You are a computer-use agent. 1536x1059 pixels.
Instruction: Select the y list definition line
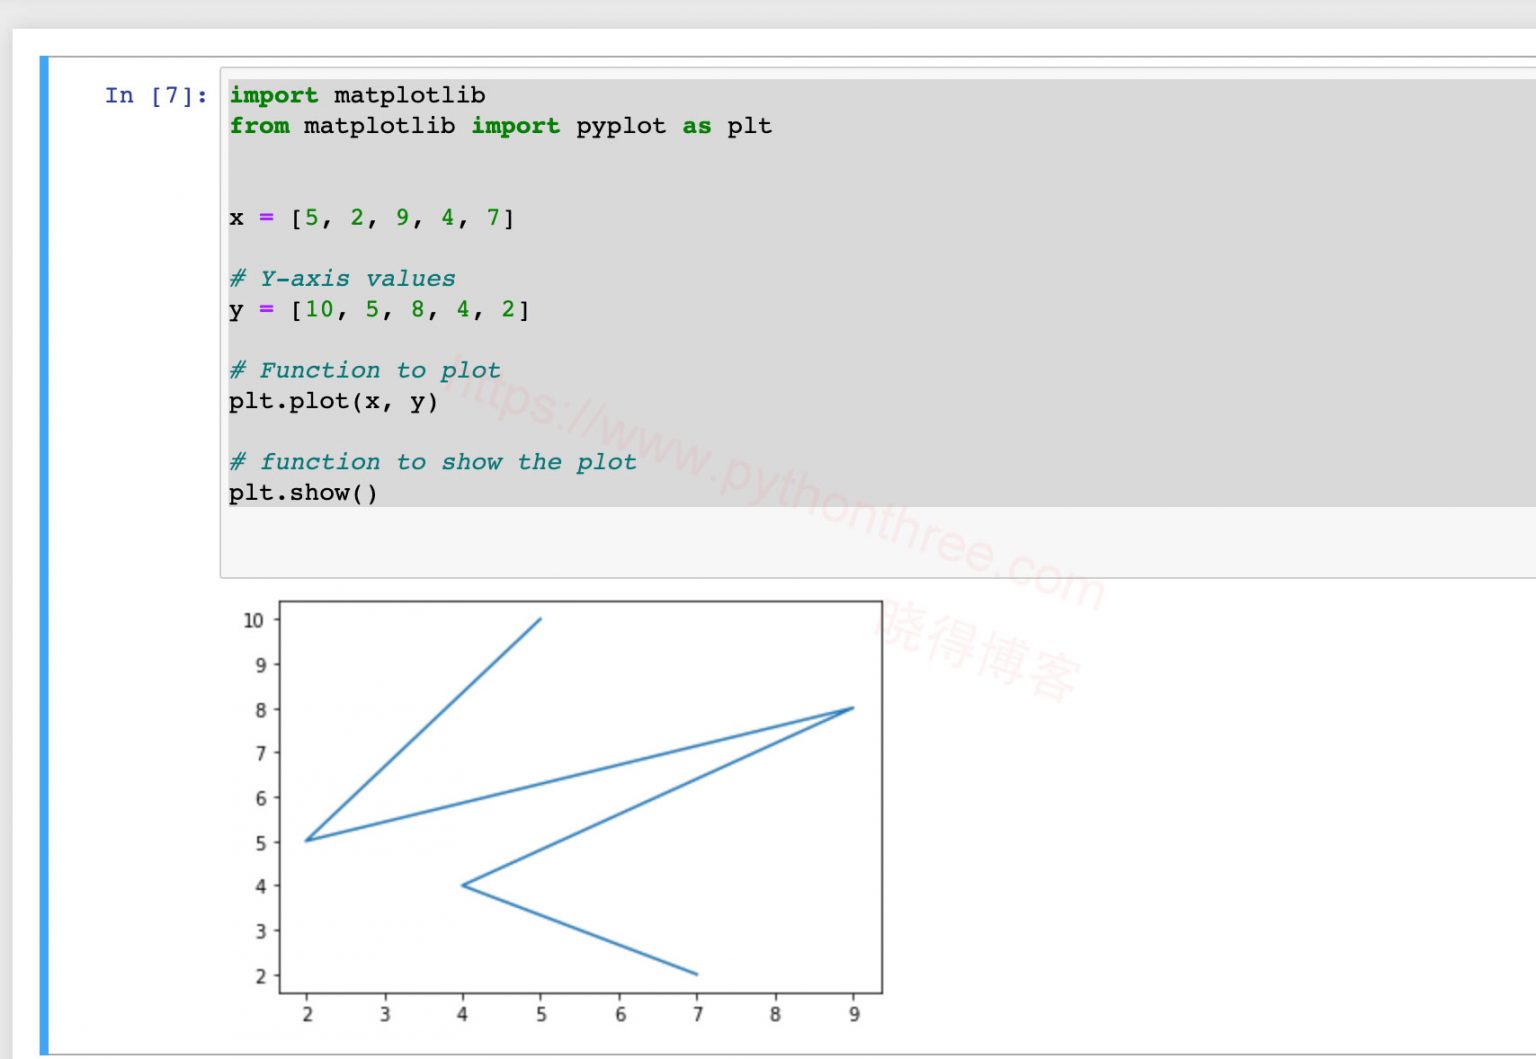point(380,310)
